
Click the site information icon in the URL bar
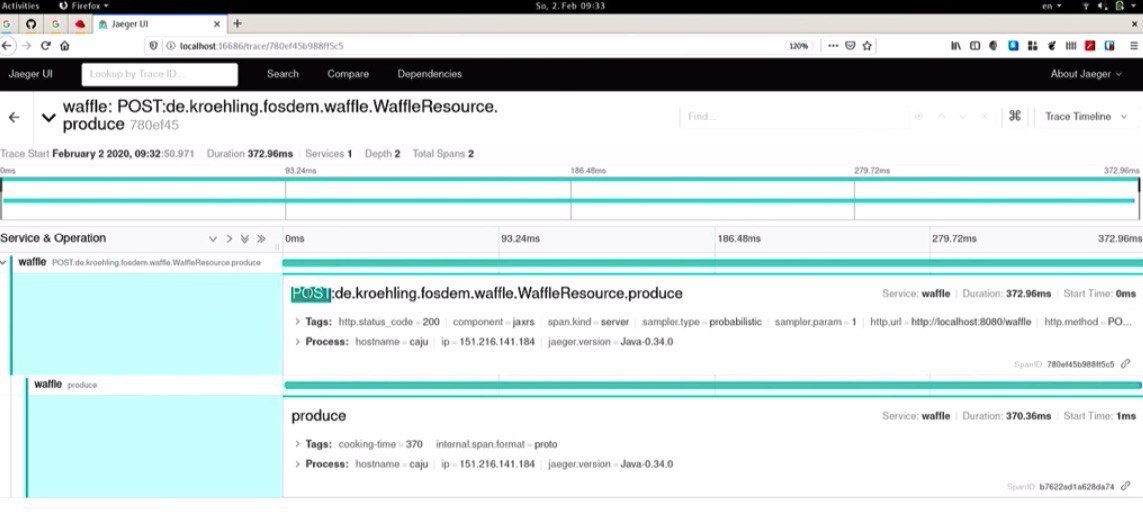point(171,45)
